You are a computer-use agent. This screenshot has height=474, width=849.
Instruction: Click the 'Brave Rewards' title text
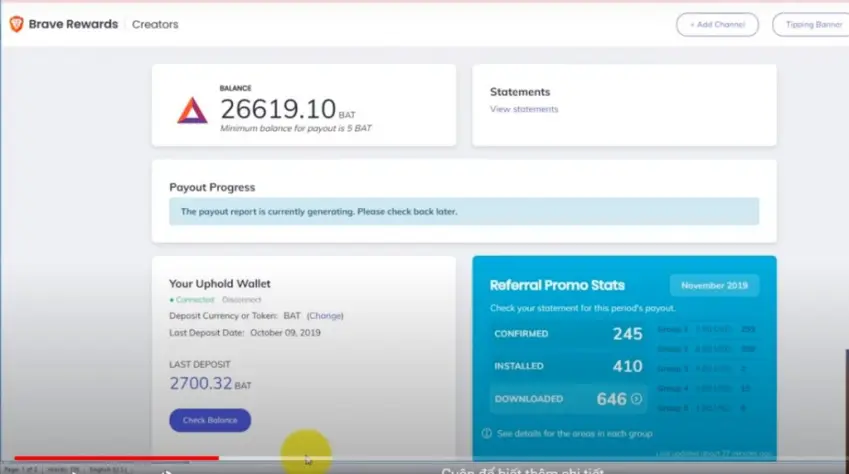point(73,24)
